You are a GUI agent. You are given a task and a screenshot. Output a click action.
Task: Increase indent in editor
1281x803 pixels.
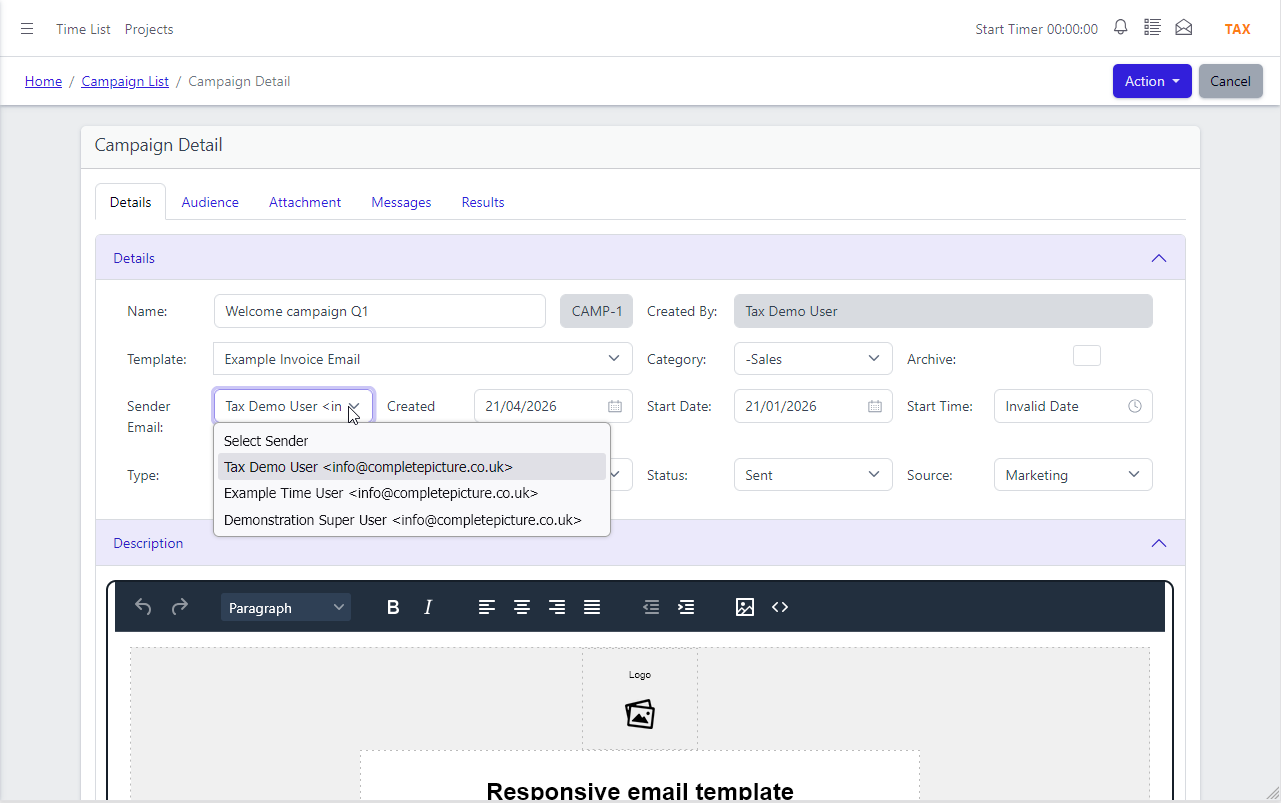coord(686,607)
